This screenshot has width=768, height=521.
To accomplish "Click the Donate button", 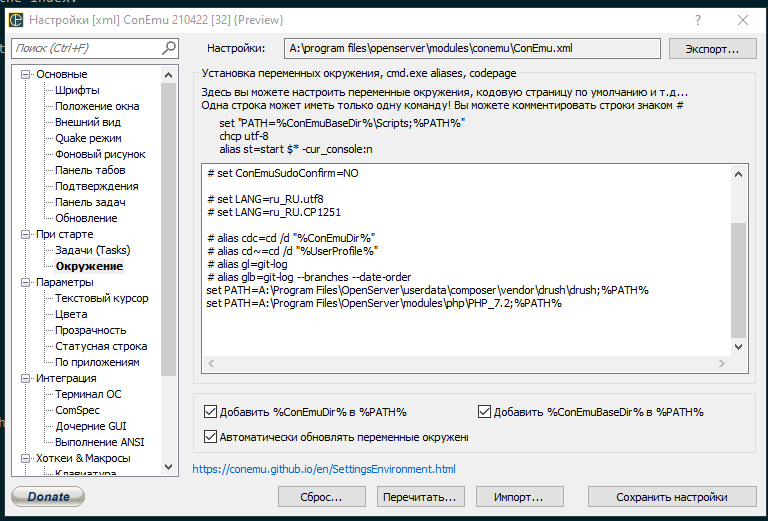I will [48, 496].
